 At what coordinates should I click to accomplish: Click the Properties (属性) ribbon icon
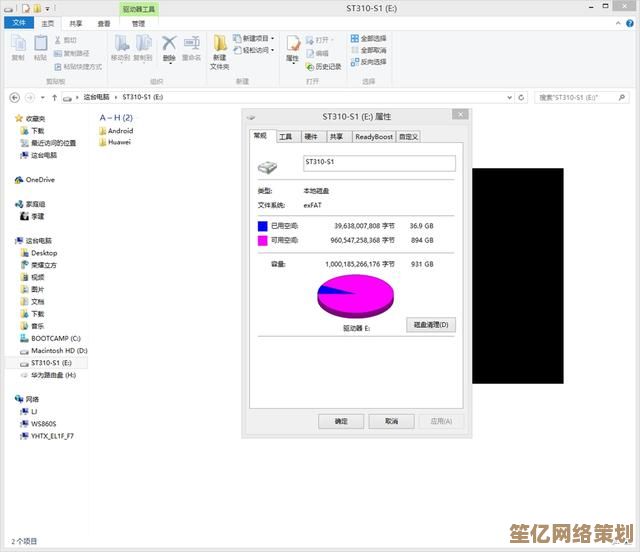click(x=293, y=47)
